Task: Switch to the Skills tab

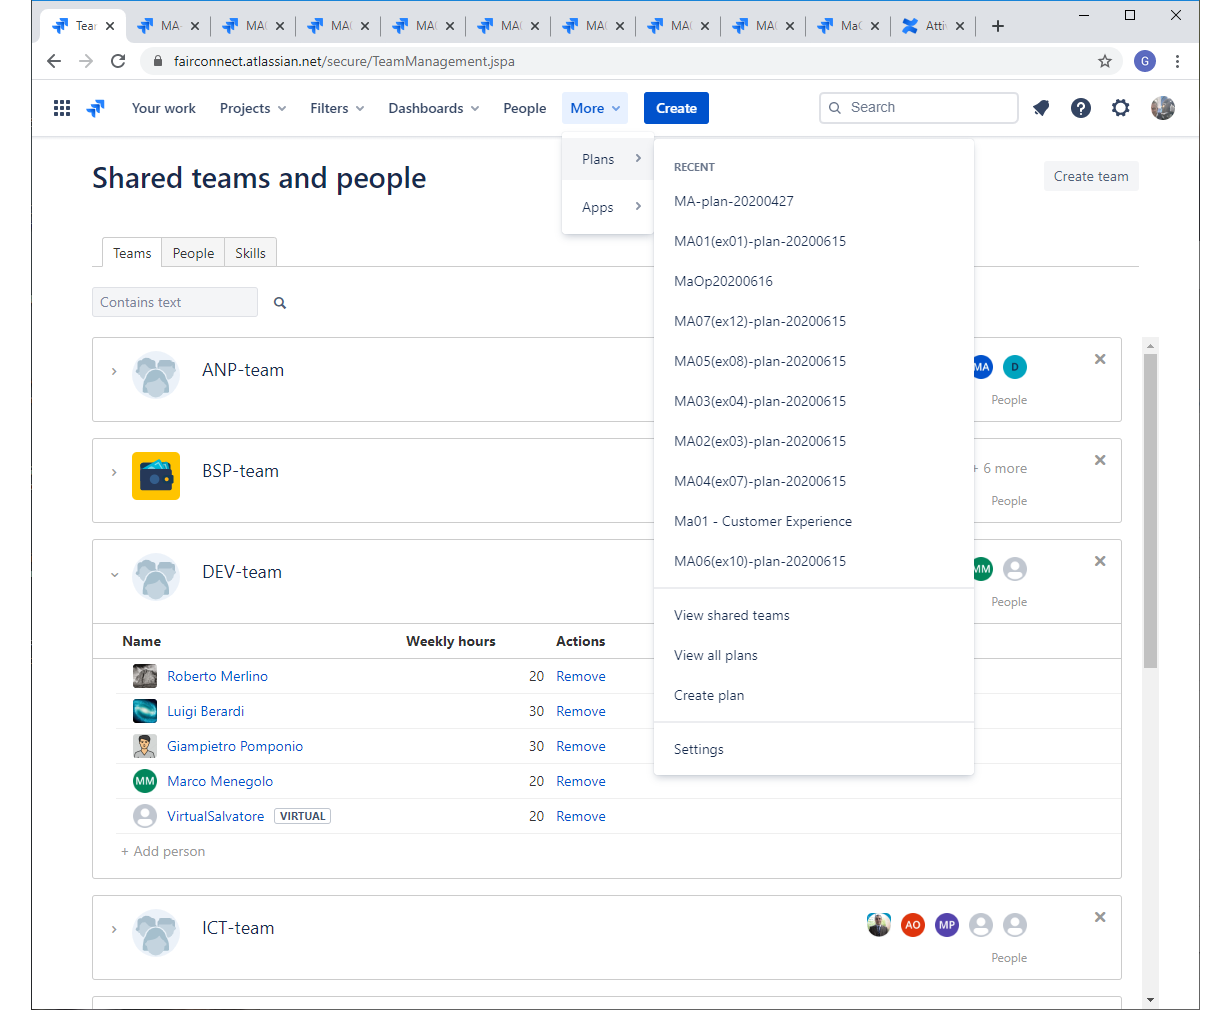Action: [250, 253]
